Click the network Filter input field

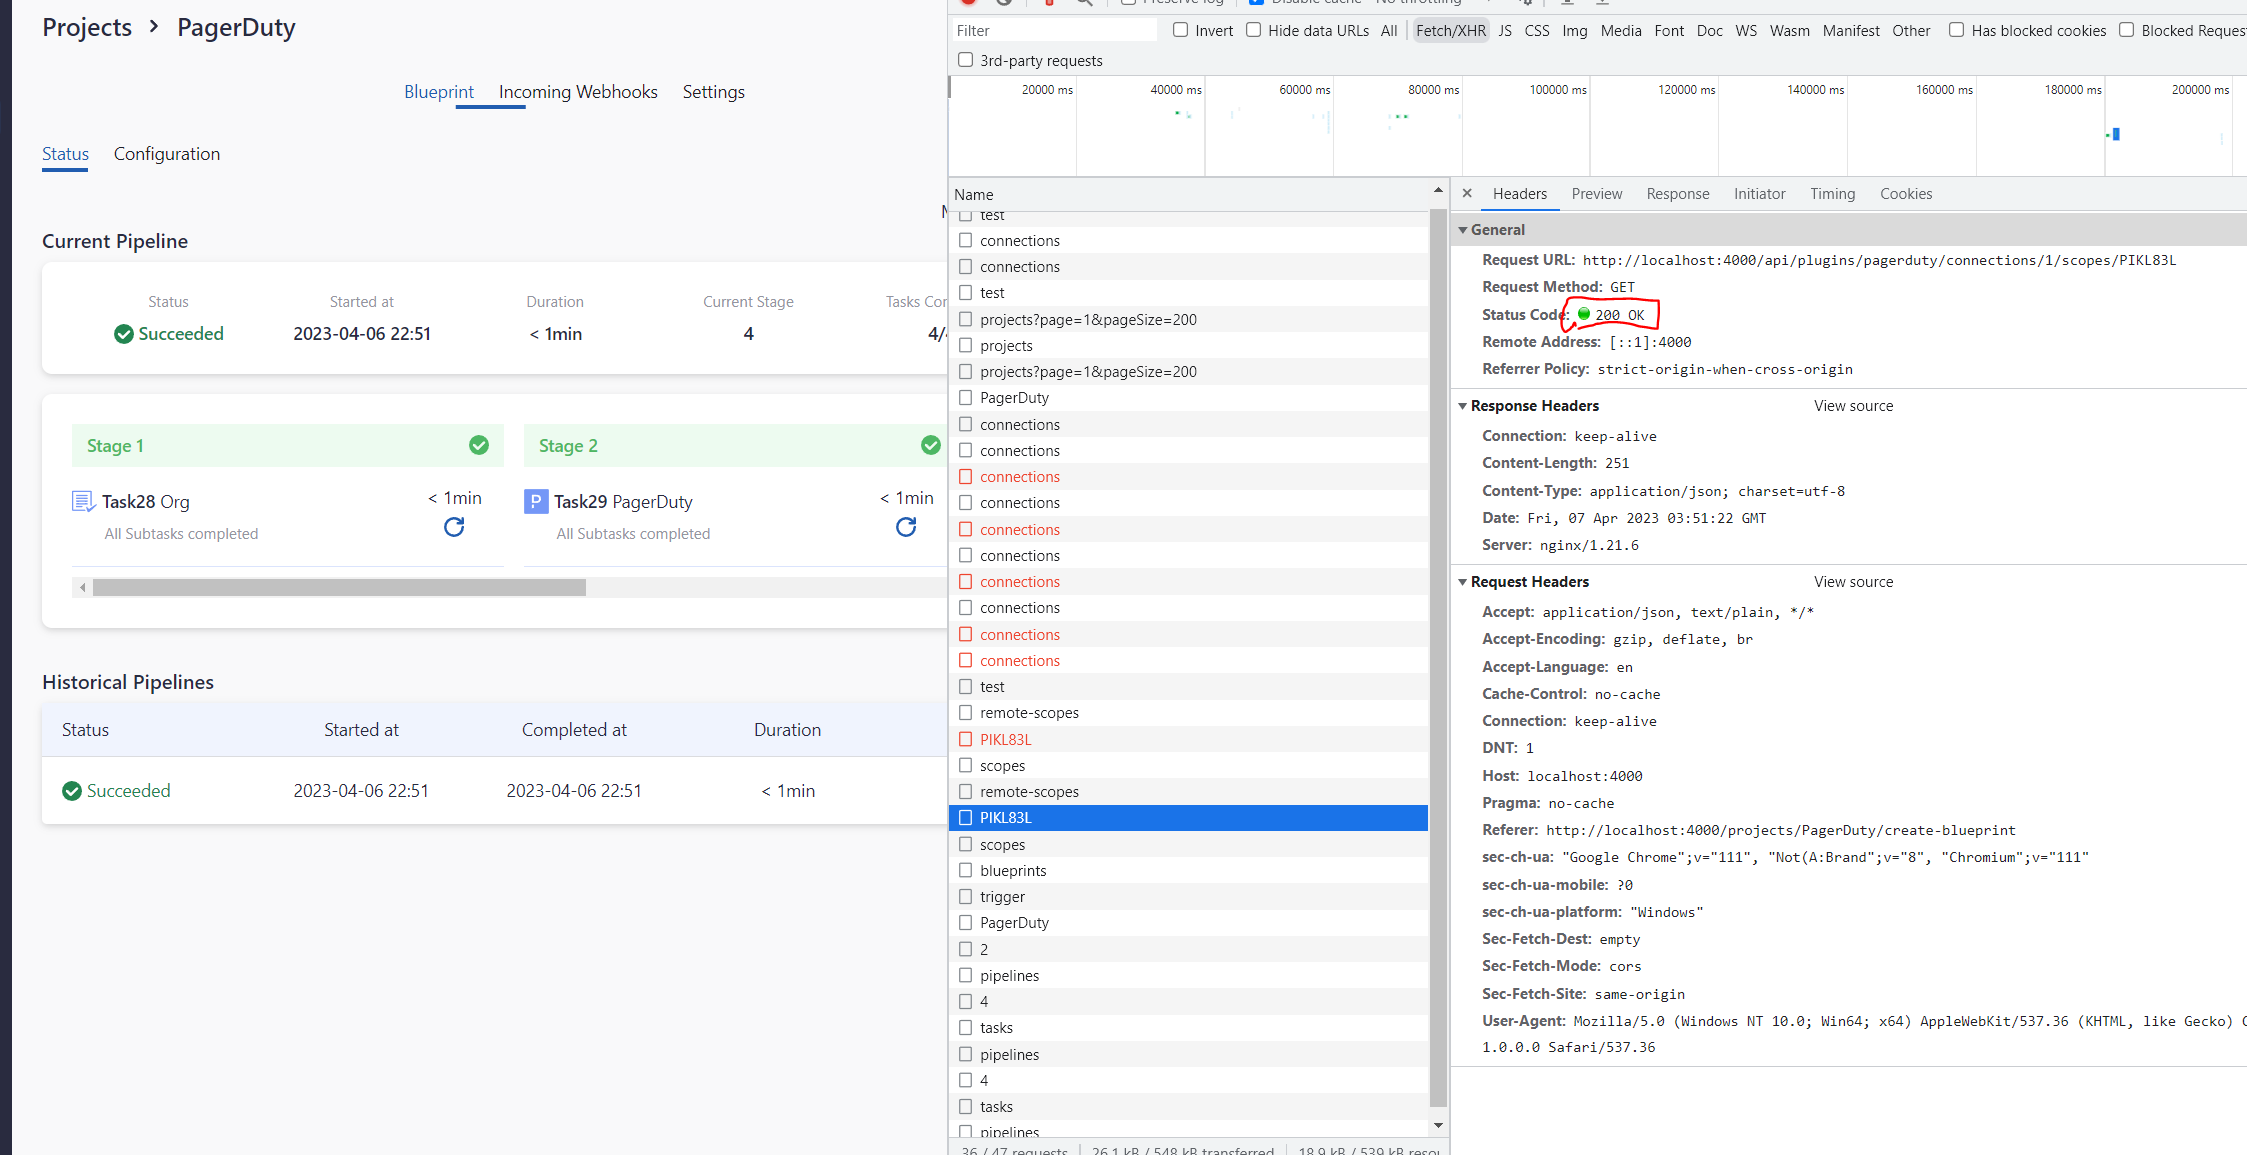[x=1054, y=31]
